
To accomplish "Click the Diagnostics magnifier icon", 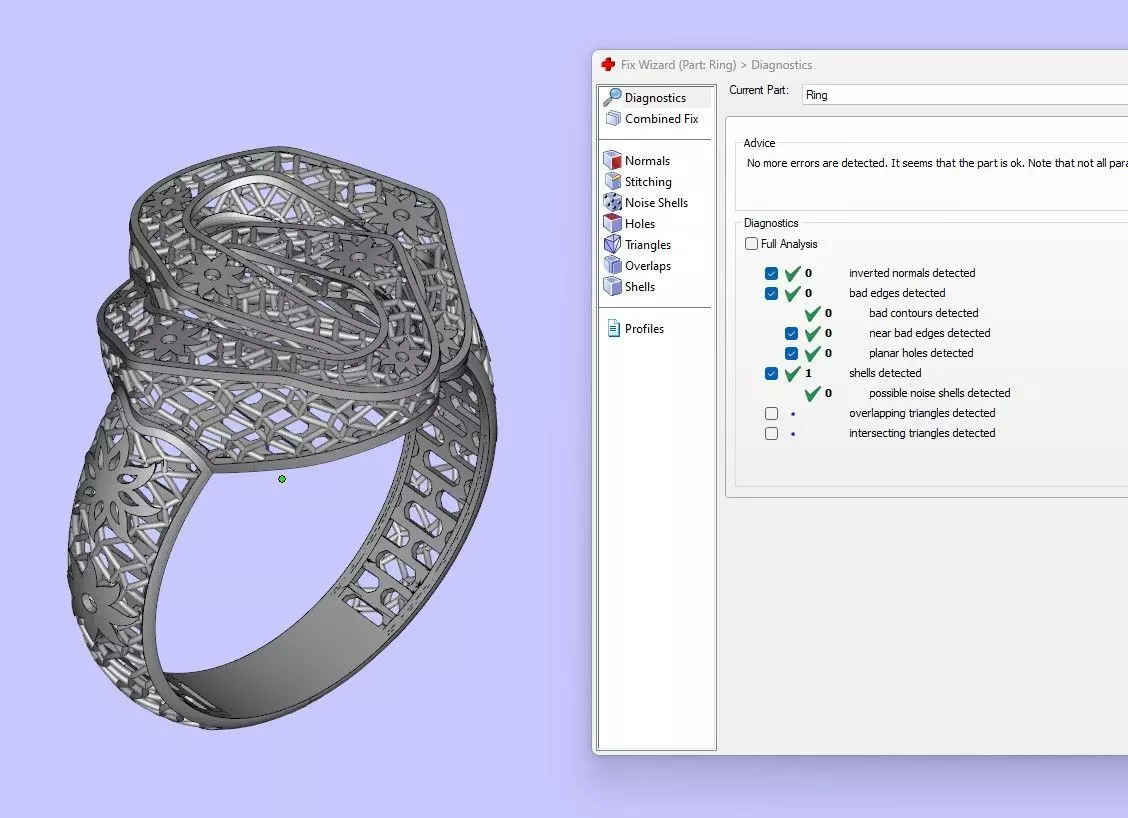I will 612,96.
